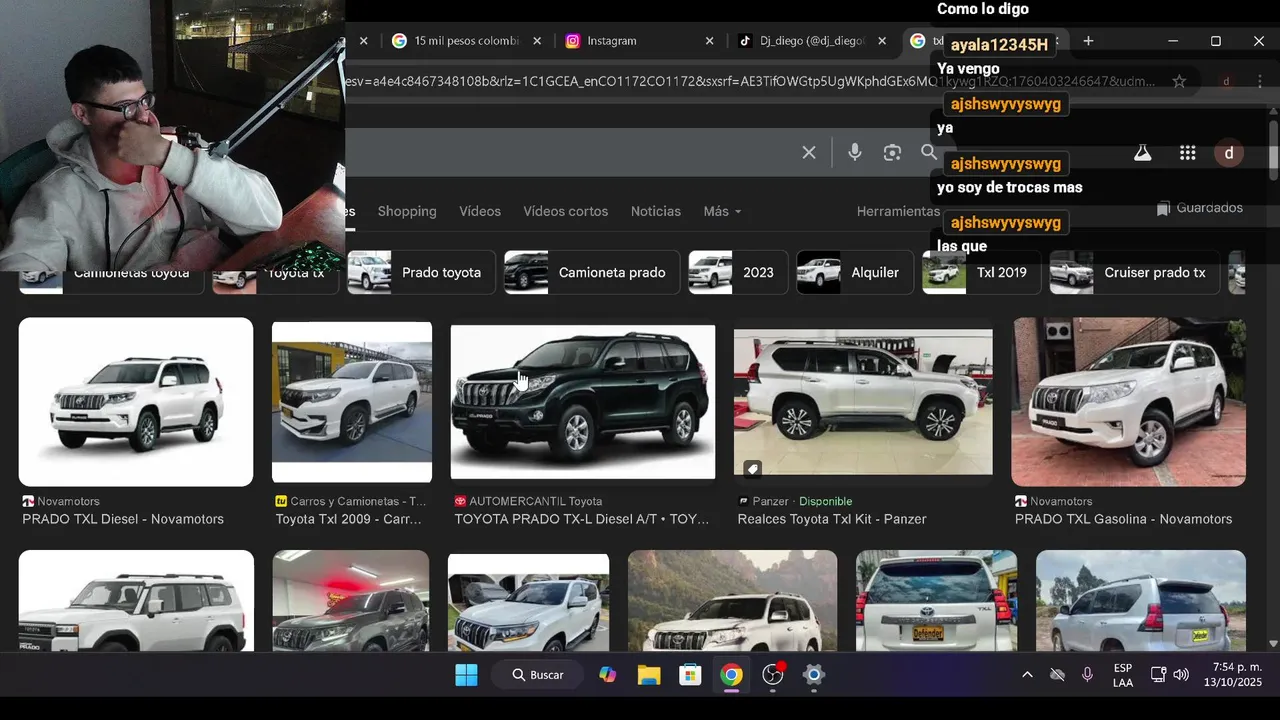Click 'Toyota Txl 2009 - Carr...' title
Viewport: 1280px width, 720px height.
point(349,519)
